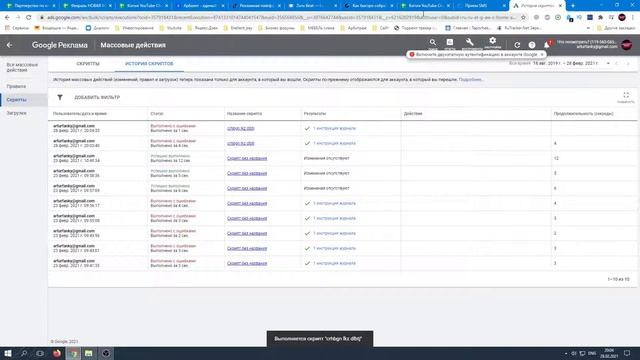
Task: Refresh data with the header refresh icon
Action: tap(517, 45)
